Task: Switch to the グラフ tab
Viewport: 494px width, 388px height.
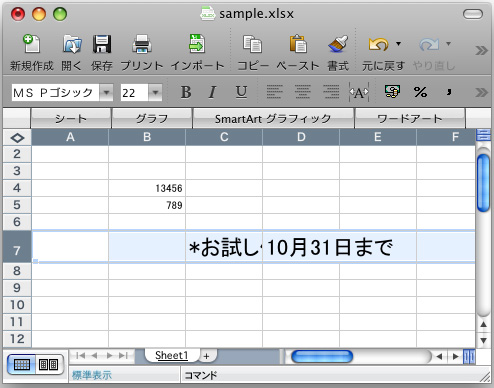Action: coord(152,118)
